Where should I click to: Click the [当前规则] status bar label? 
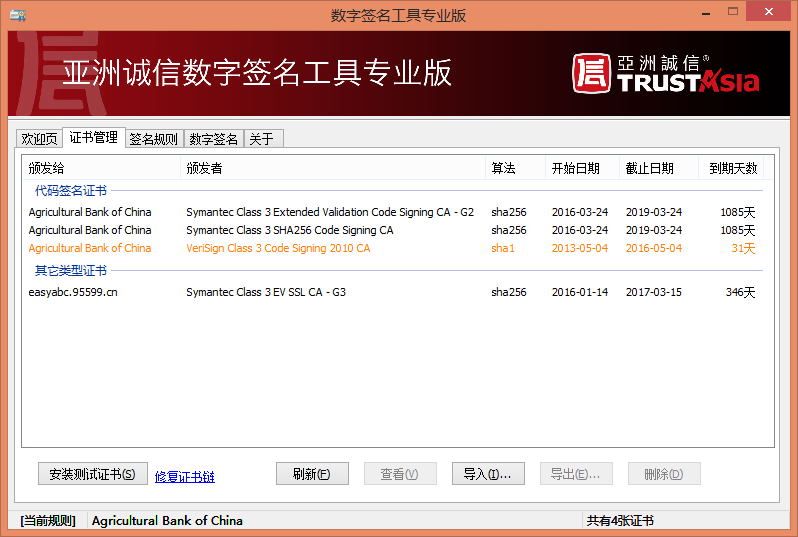tap(48, 521)
